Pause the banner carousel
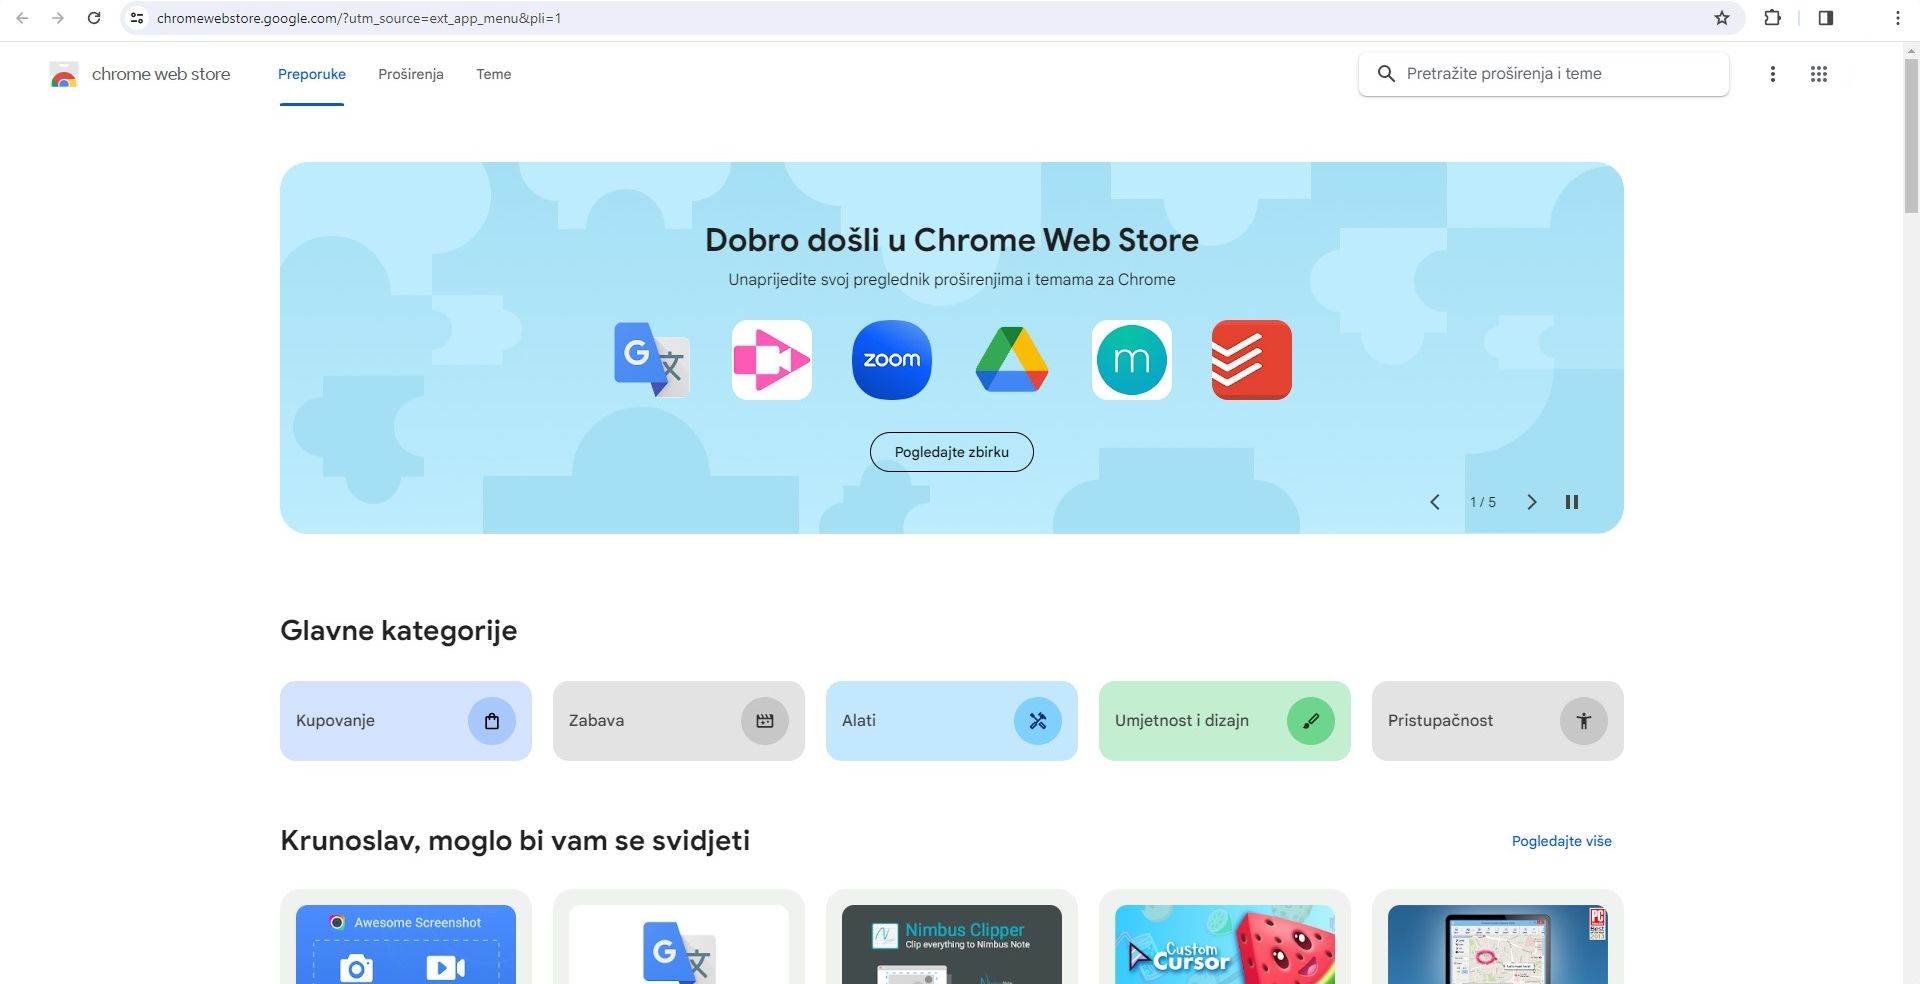This screenshot has height=984, width=1920. [x=1572, y=502]
